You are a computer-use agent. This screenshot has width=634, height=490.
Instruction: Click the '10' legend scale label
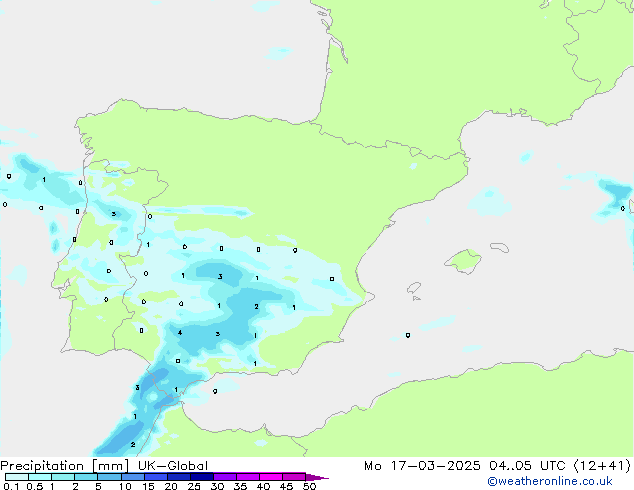[x=125, y=486]
